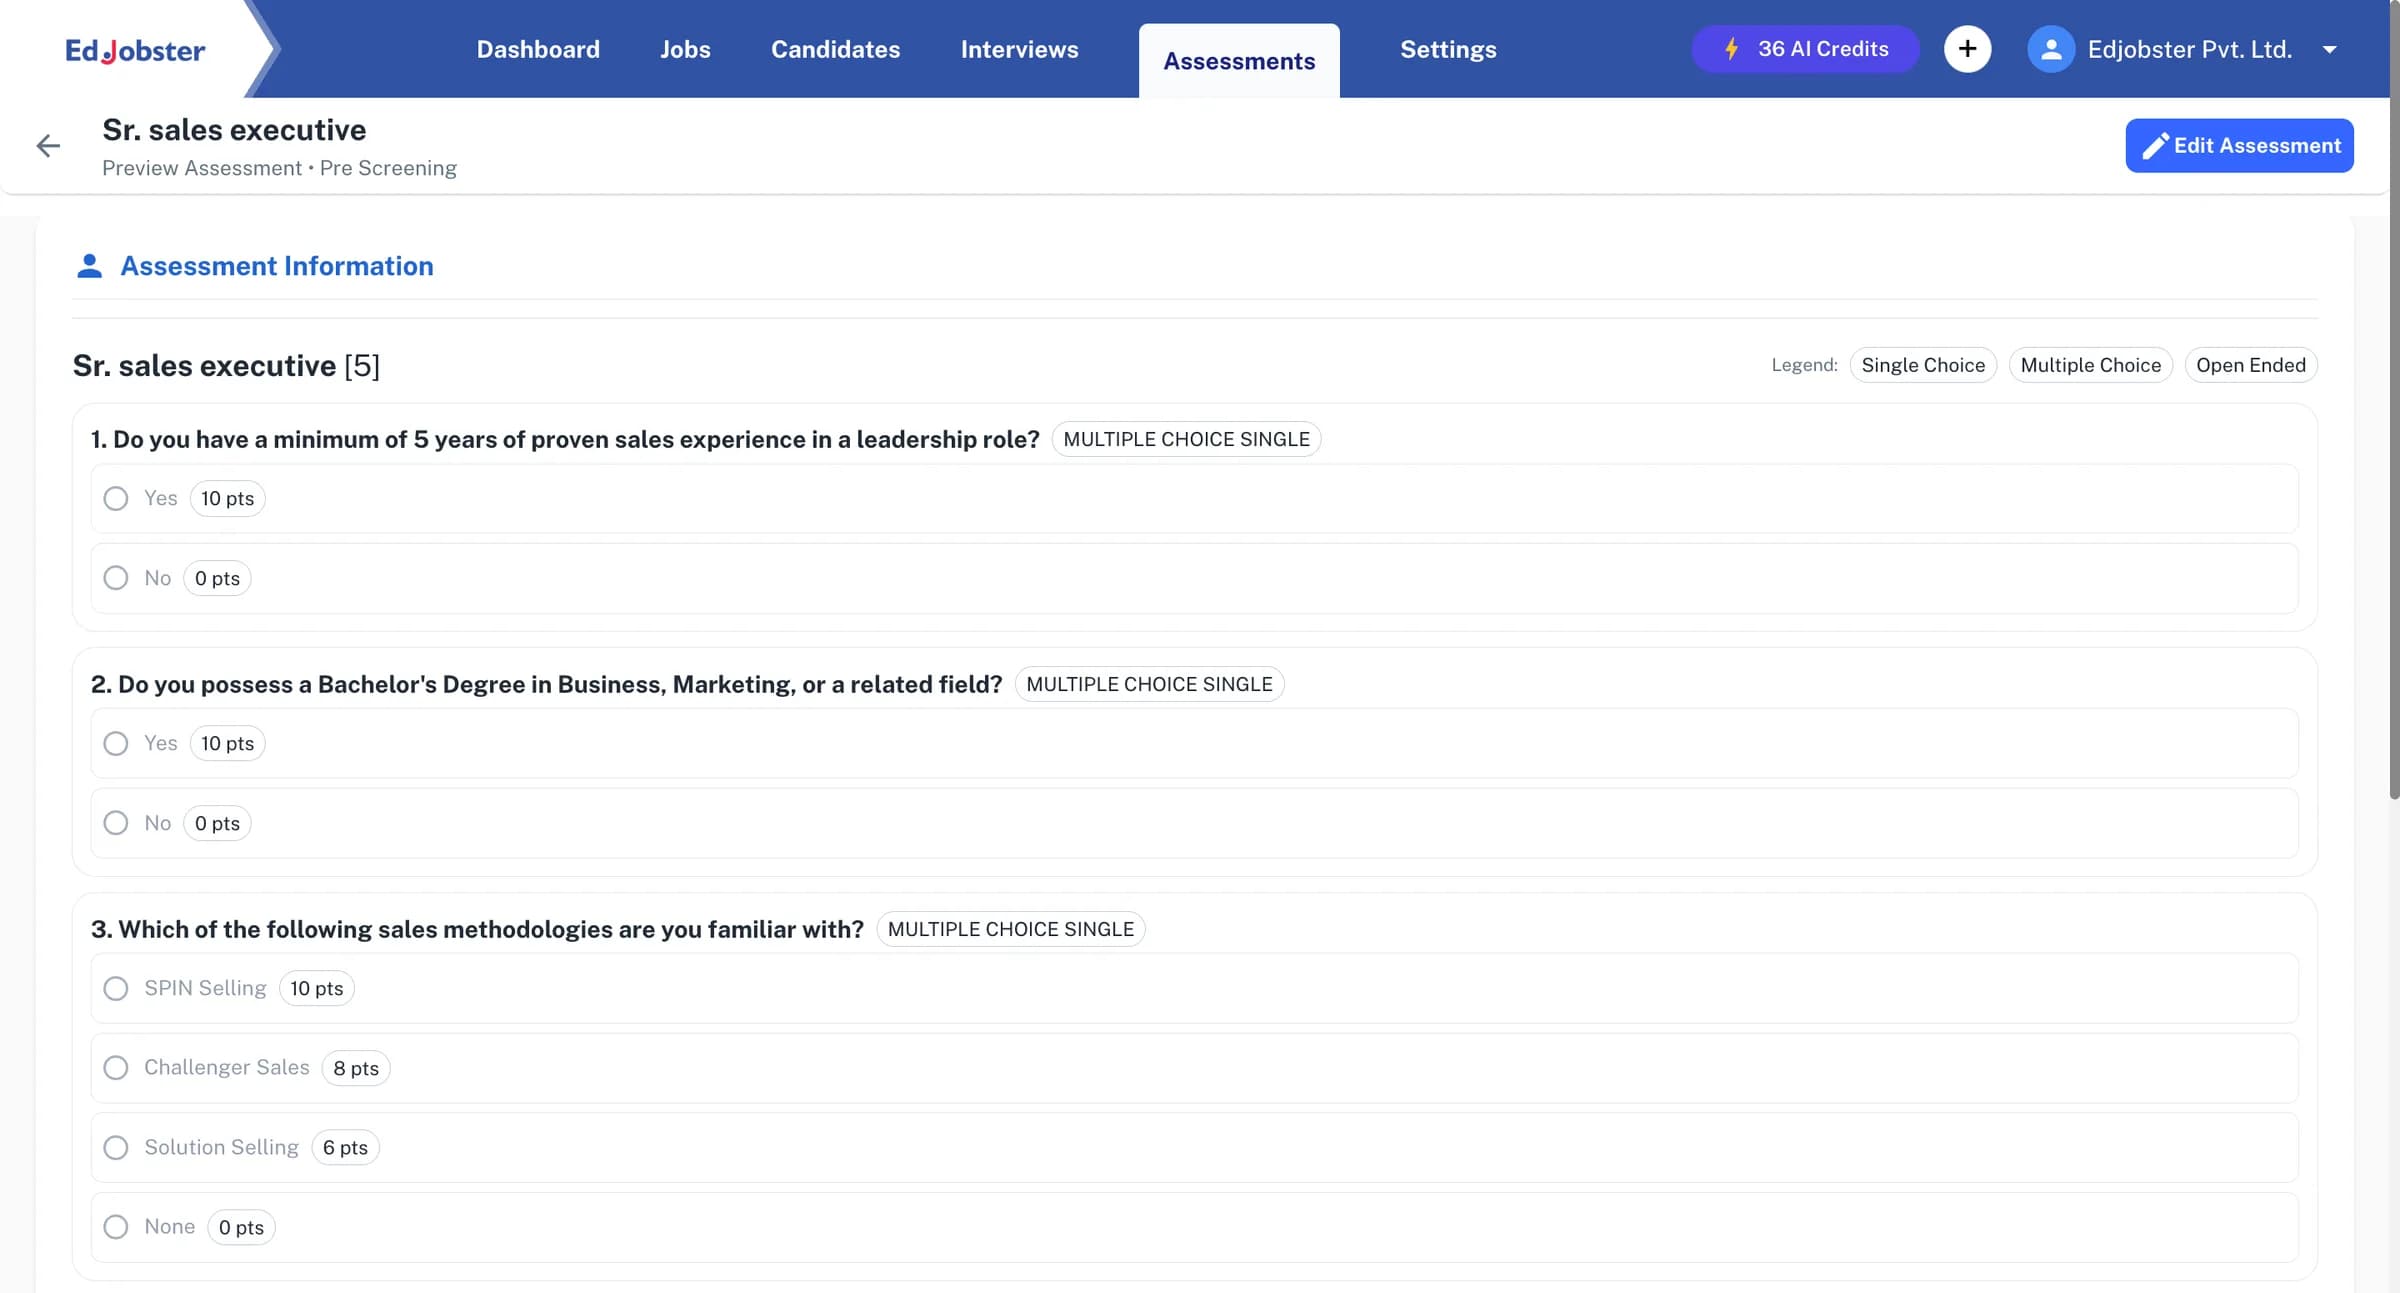Click the Open Ended legend chip

click(x=2250, y=365)
